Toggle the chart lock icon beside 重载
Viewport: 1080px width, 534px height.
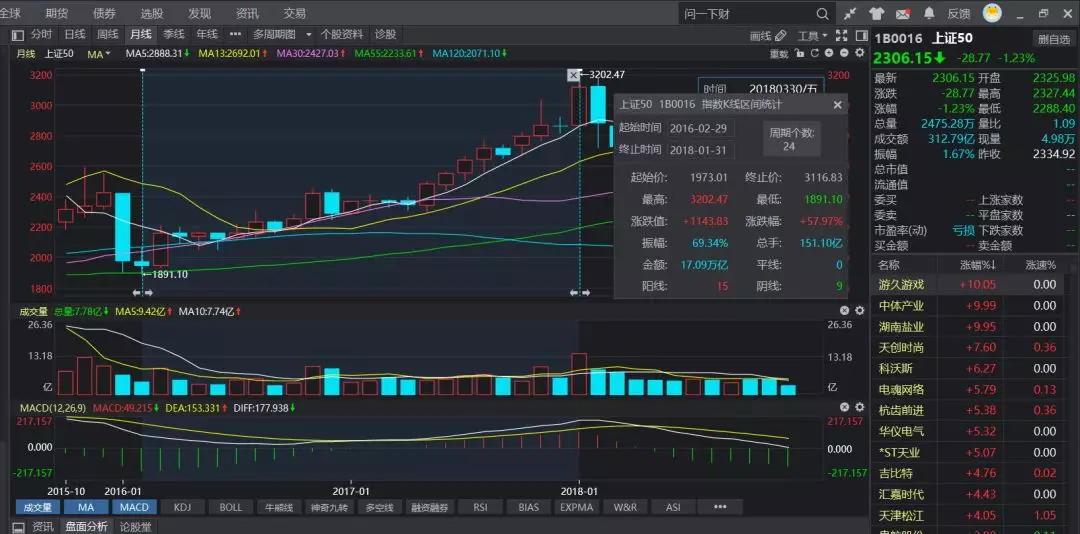click(799, 53)
